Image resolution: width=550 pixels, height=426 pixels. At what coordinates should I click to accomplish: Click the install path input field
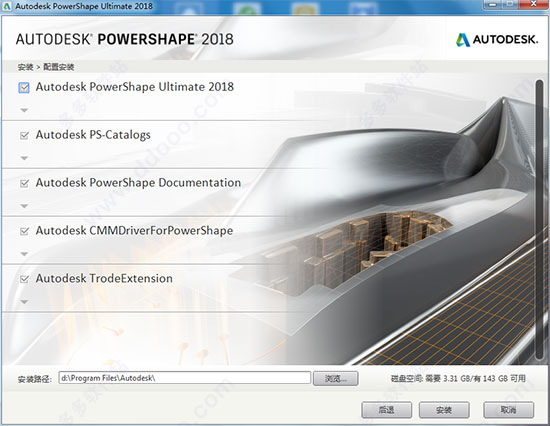point(185,378)
